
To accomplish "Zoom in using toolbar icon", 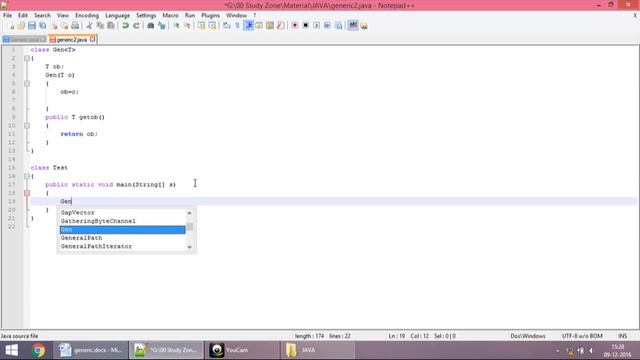I will (x=176, y=26).
